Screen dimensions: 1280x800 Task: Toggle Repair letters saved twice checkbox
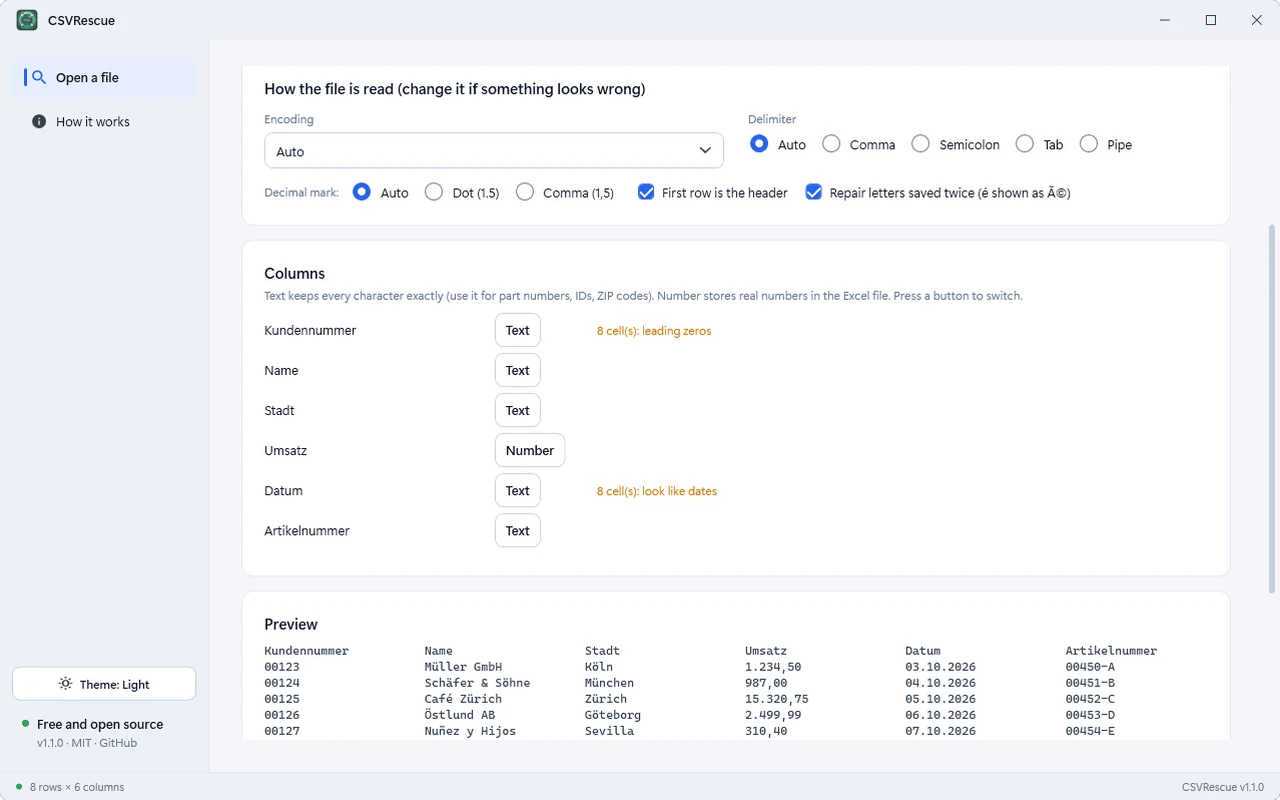[x=814, y=192]
